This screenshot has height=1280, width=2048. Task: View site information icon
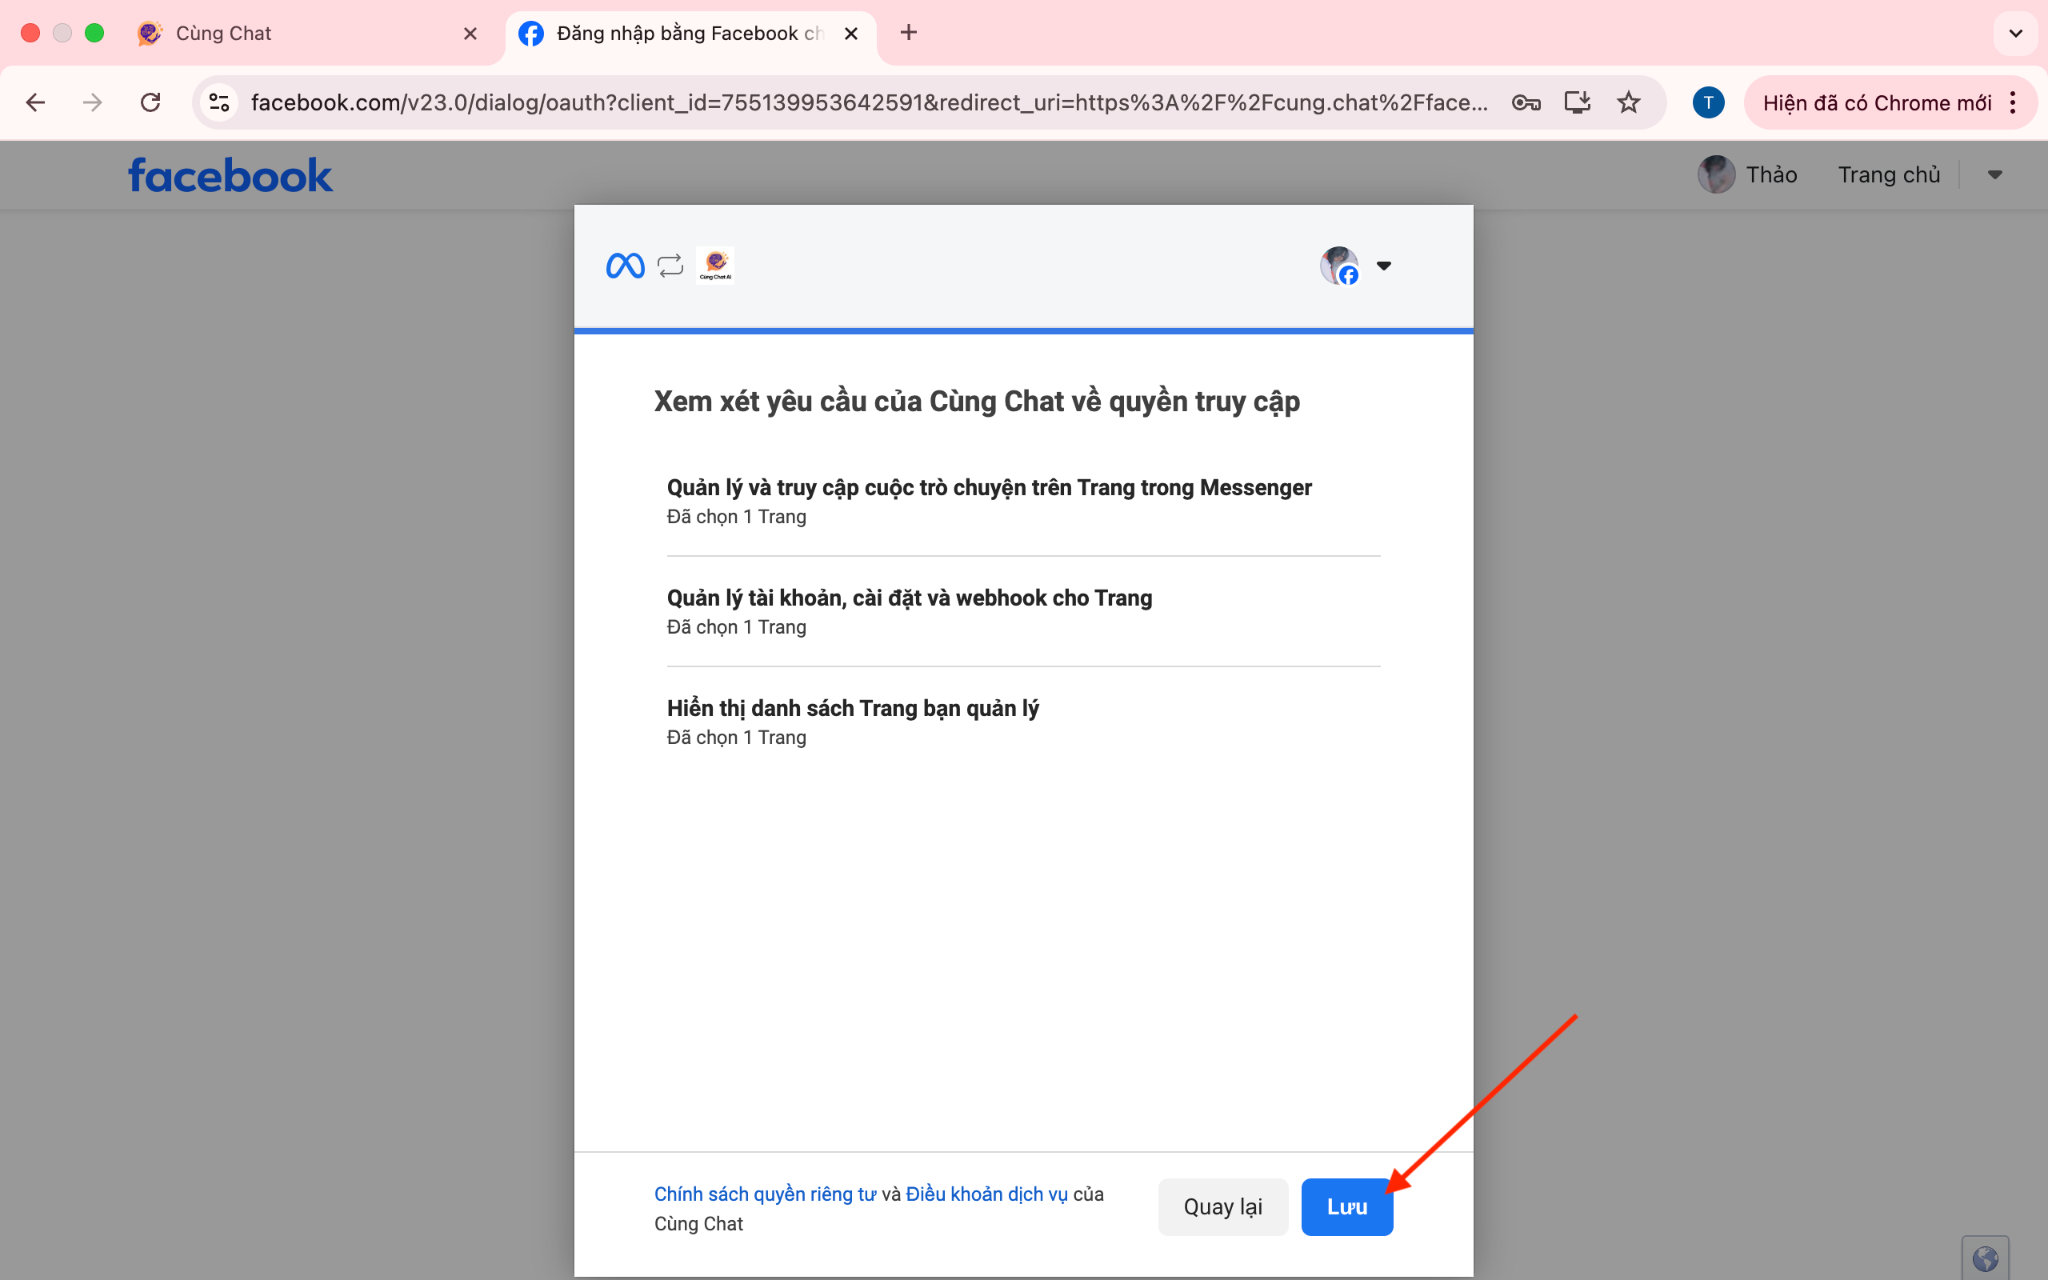[219, 103]
